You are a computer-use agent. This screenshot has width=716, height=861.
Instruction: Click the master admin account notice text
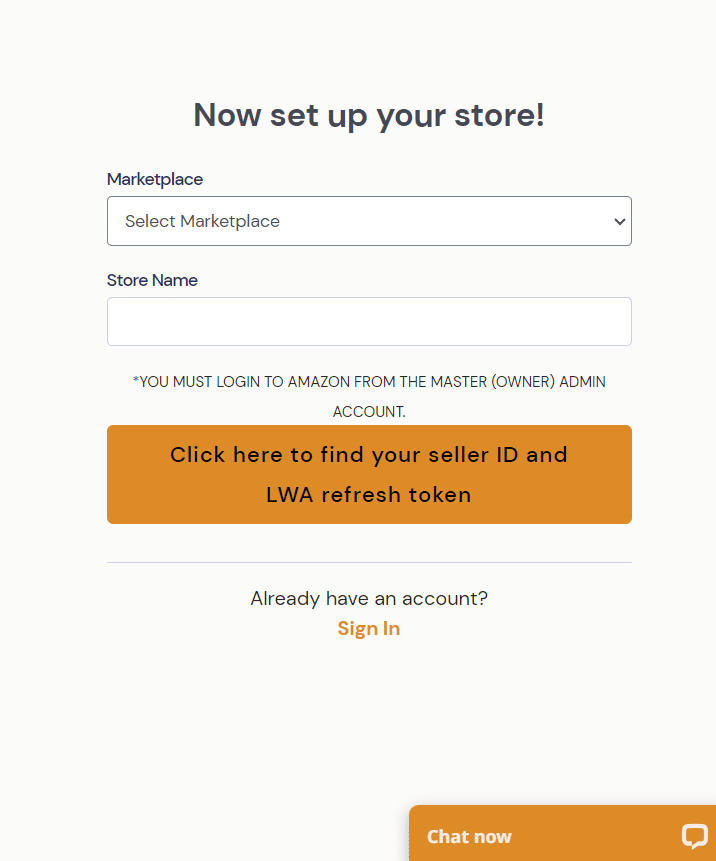click(x=369, y=396)
